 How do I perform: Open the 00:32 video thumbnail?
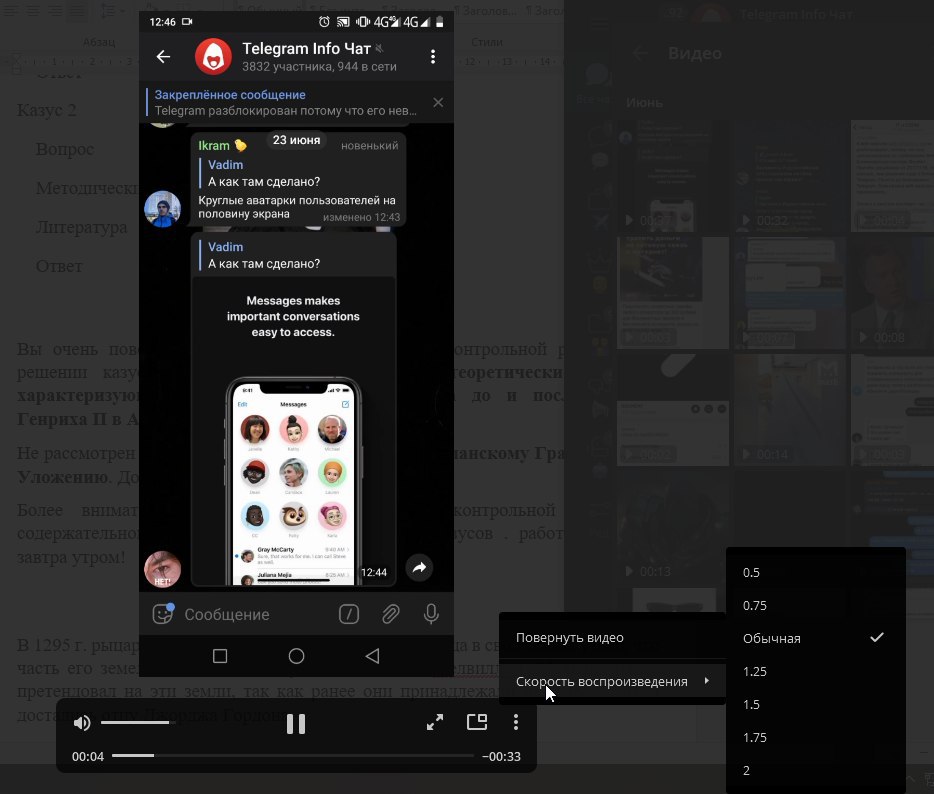point(790,176)
